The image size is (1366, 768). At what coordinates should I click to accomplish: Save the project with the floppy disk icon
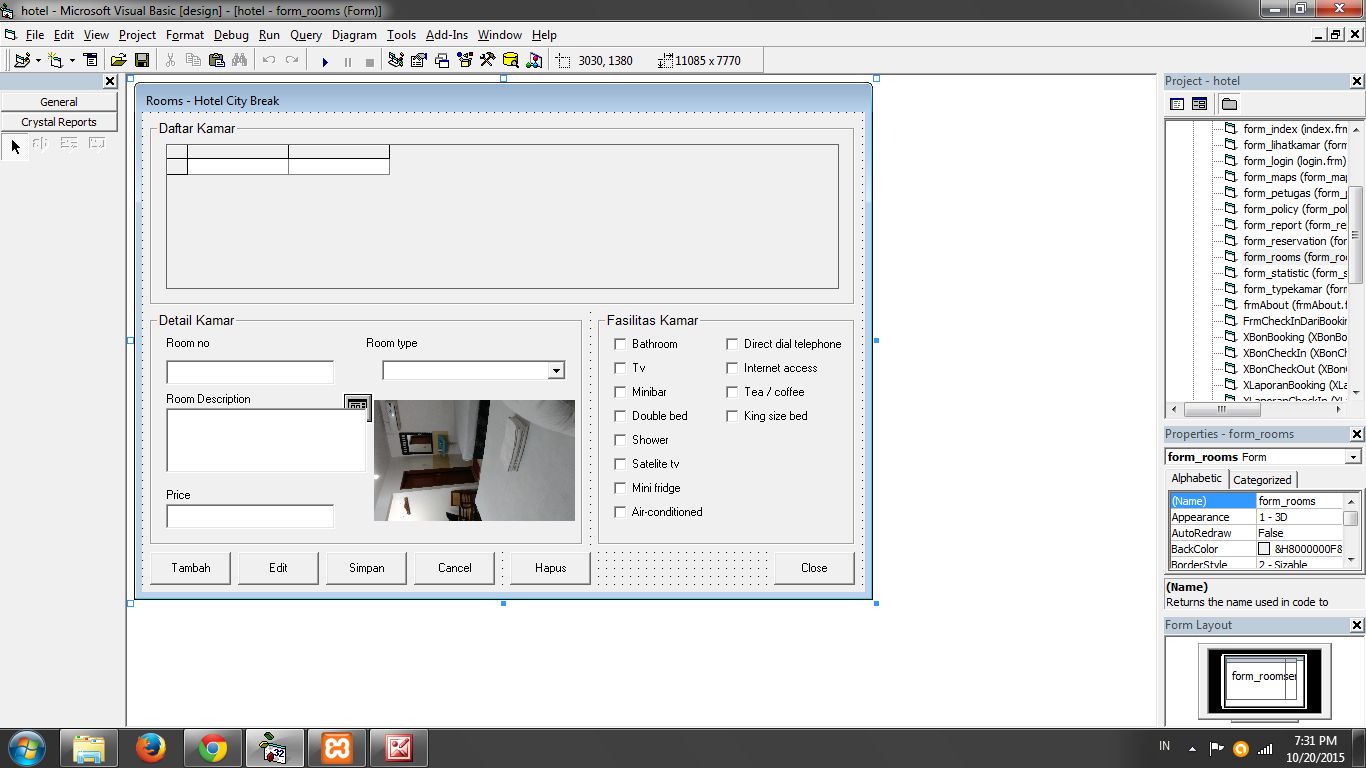[x=142, y=61]
